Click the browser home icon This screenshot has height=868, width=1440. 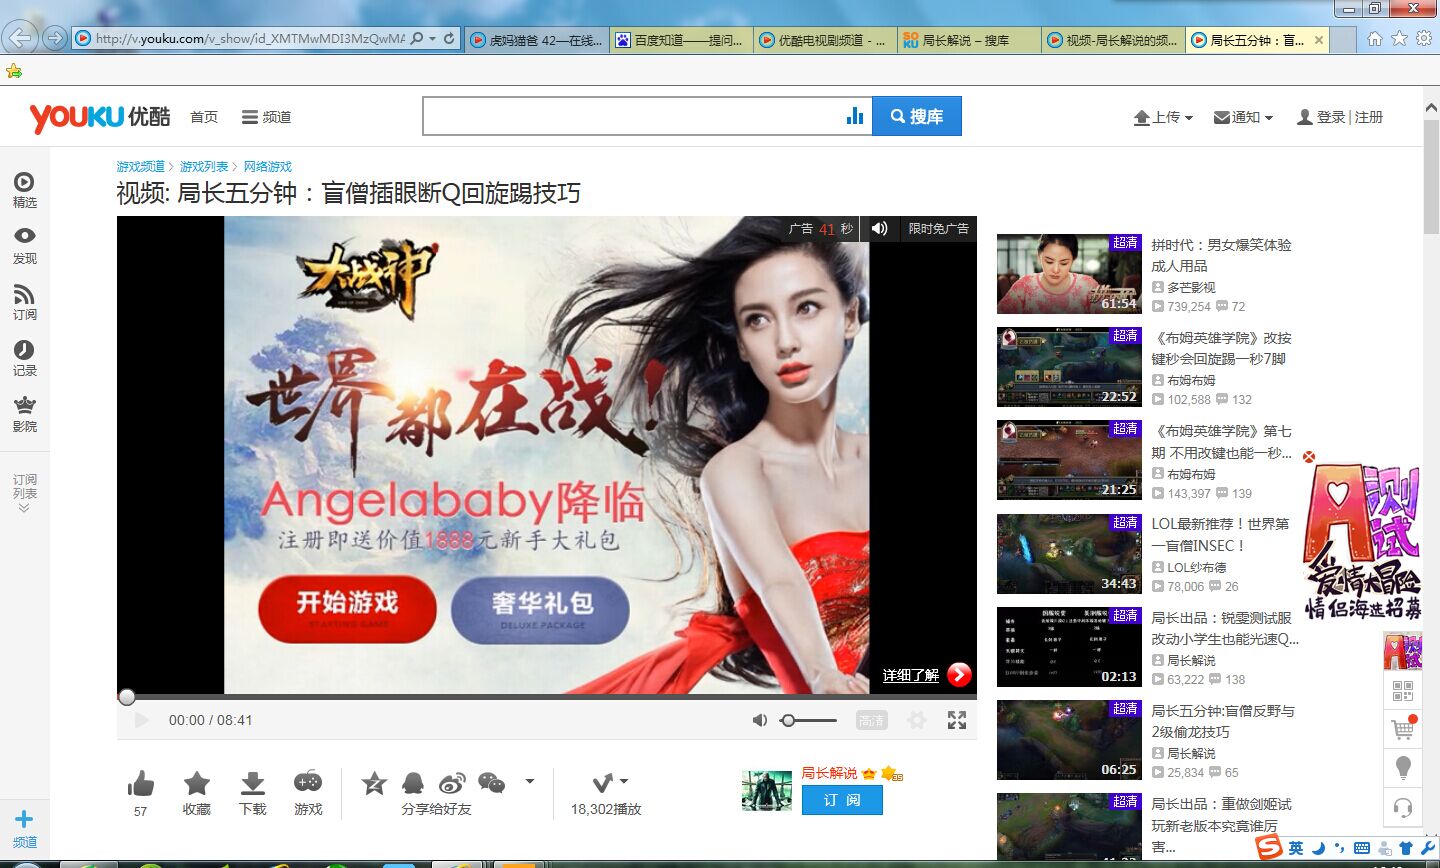[x=1375, y=38]
